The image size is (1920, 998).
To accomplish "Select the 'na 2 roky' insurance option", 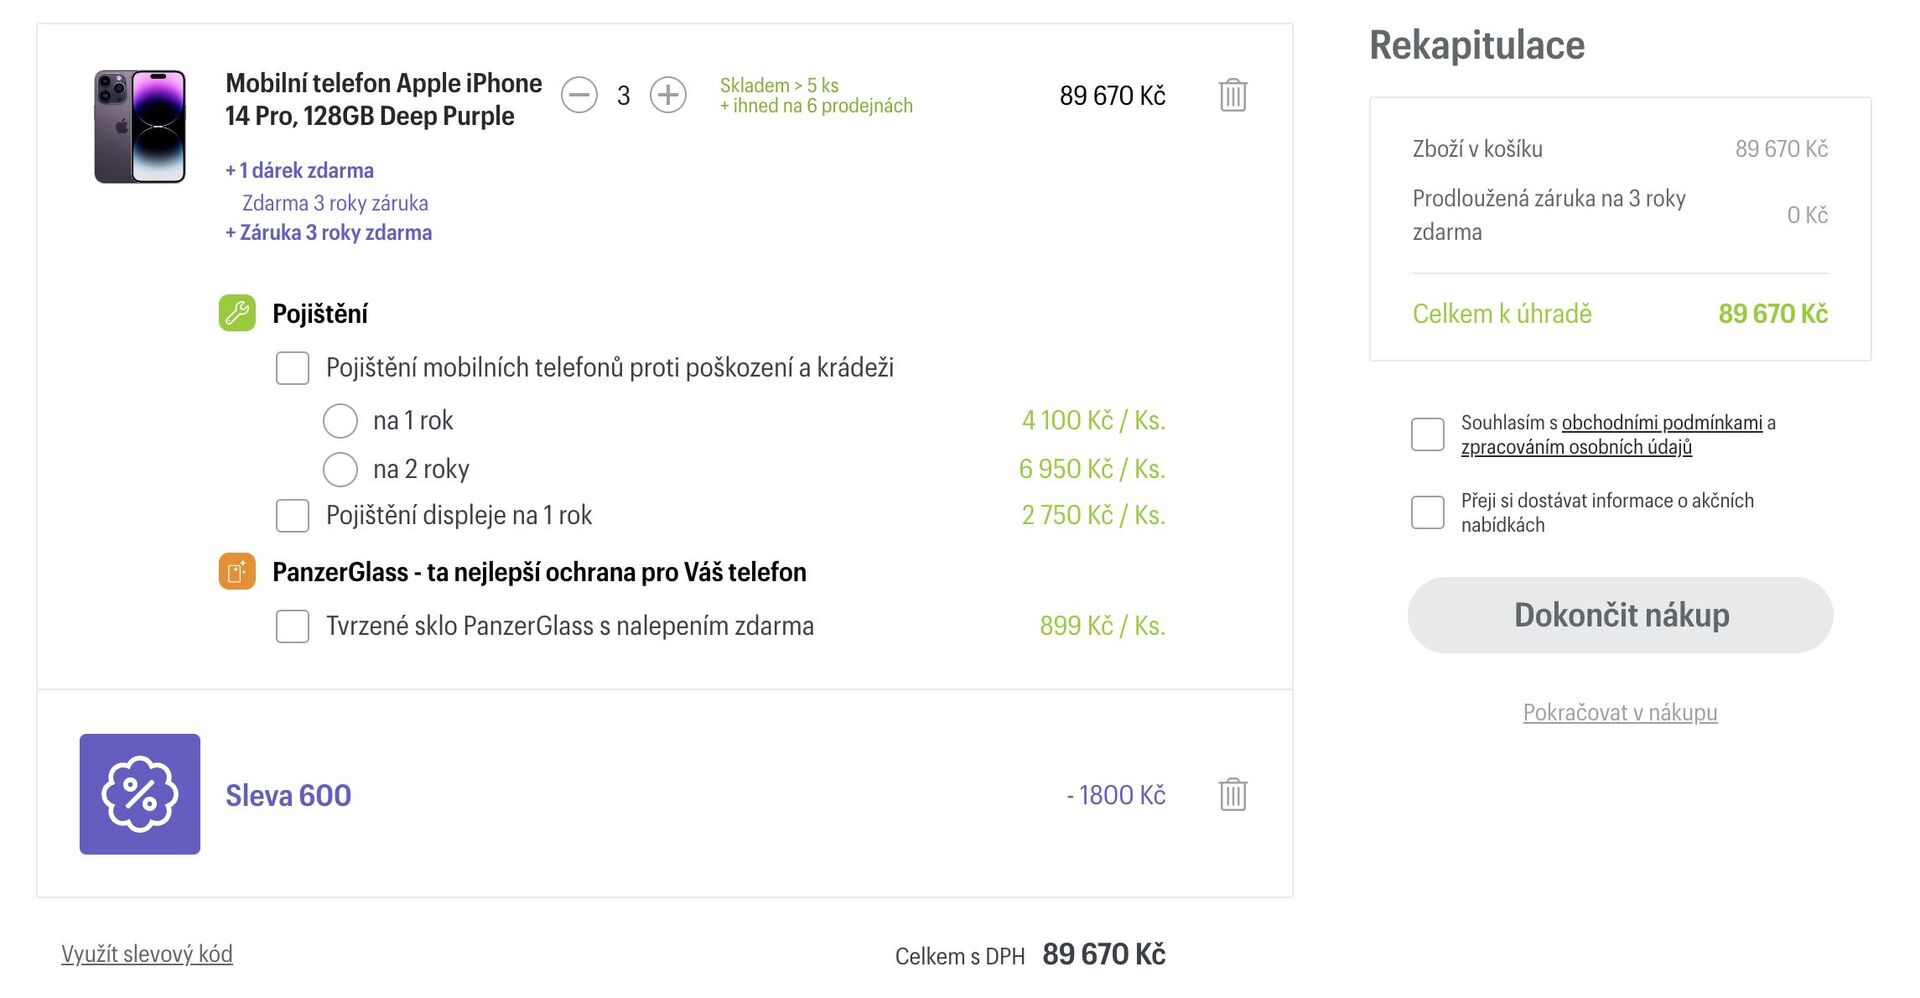I will point(340,468).
